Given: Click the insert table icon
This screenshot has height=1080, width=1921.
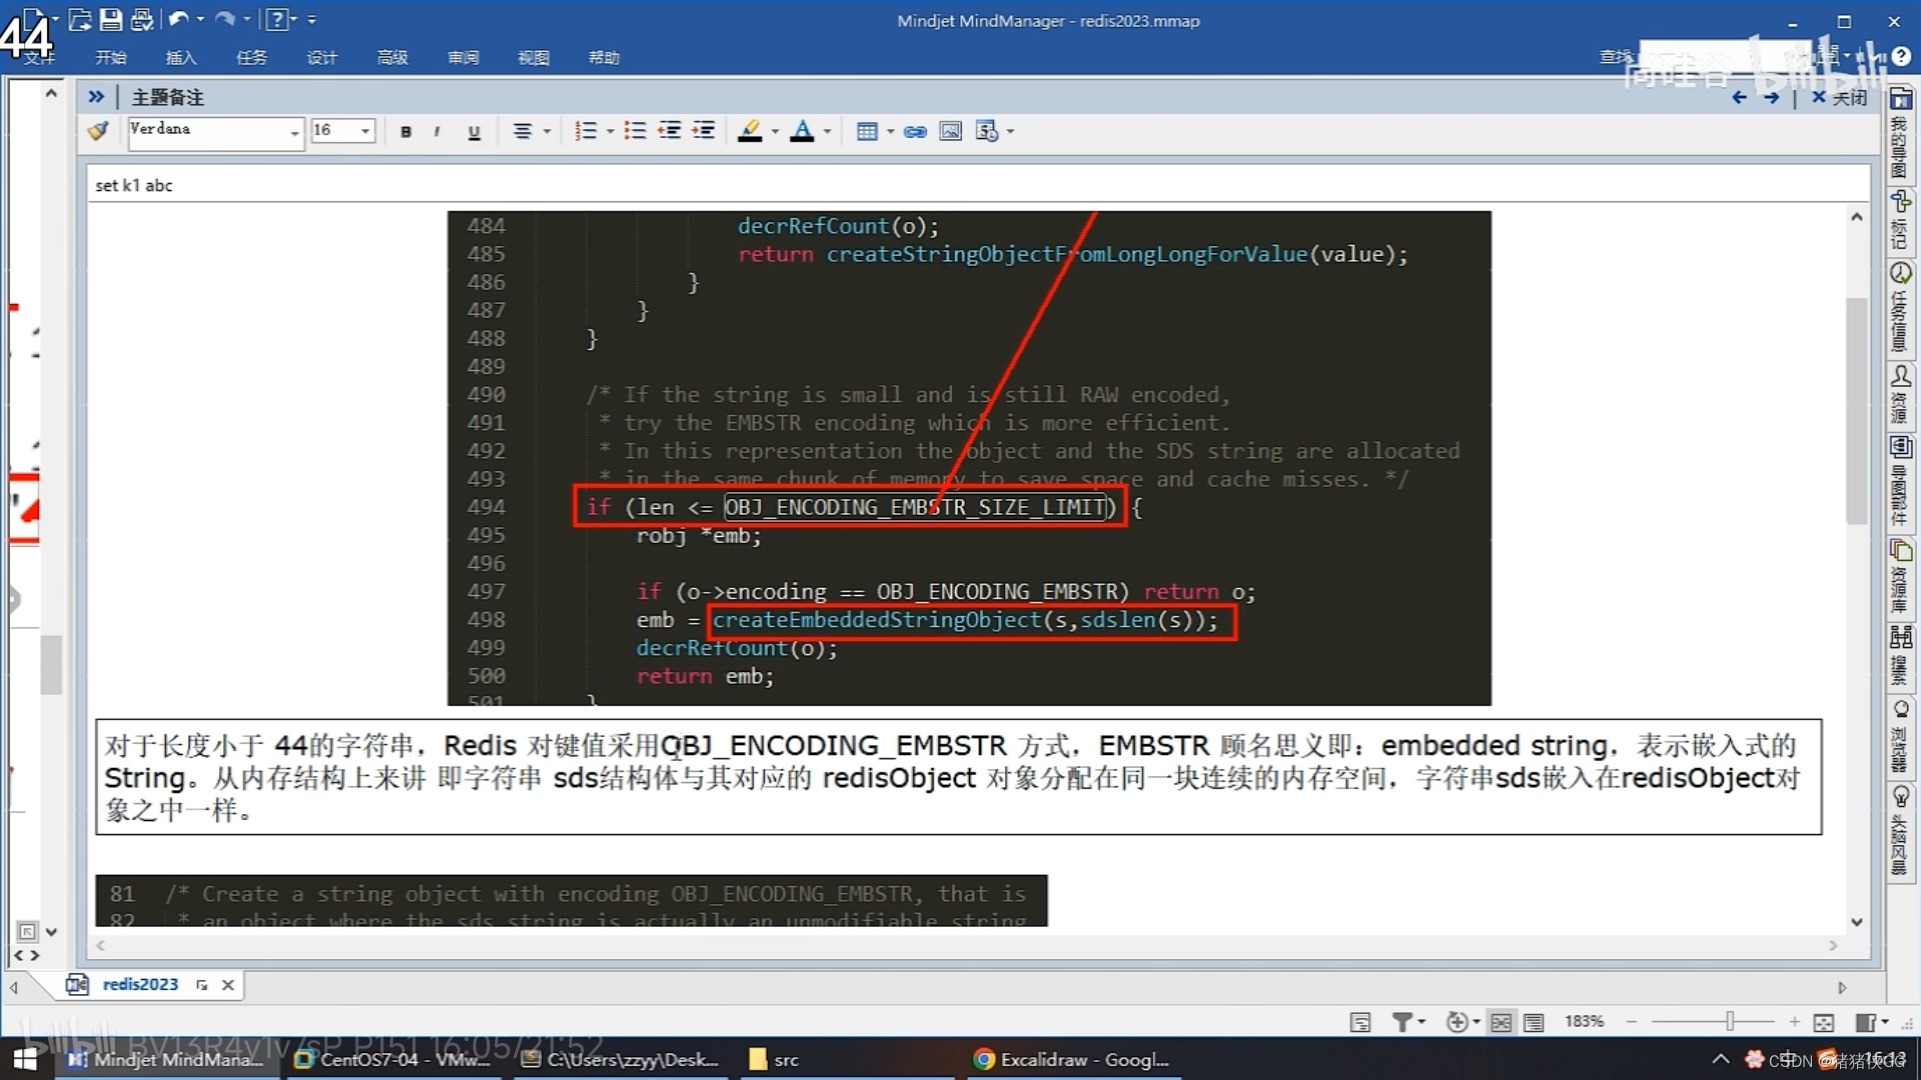Looking at the screenshot, I should pyautogui.click(x=867, y=131).
